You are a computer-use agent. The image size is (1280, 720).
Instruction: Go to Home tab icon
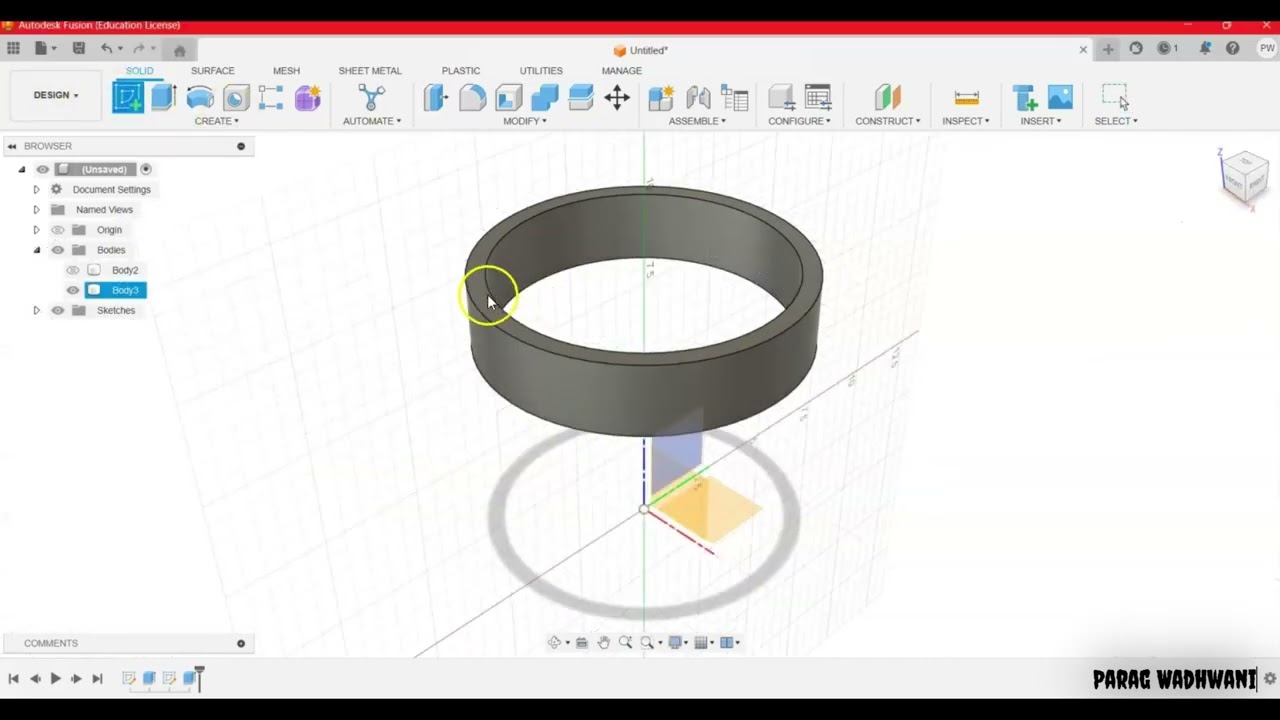180,50
